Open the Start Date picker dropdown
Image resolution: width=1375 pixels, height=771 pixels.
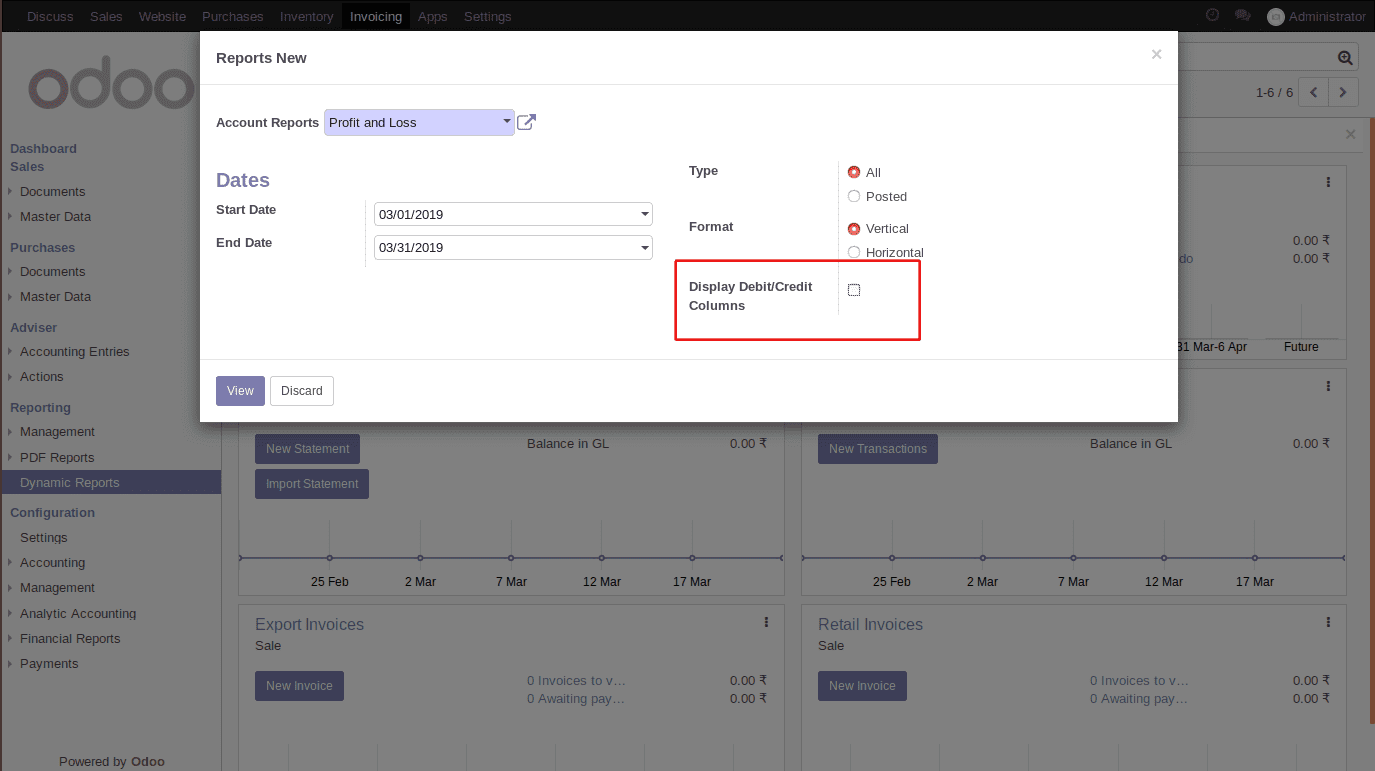645,214
